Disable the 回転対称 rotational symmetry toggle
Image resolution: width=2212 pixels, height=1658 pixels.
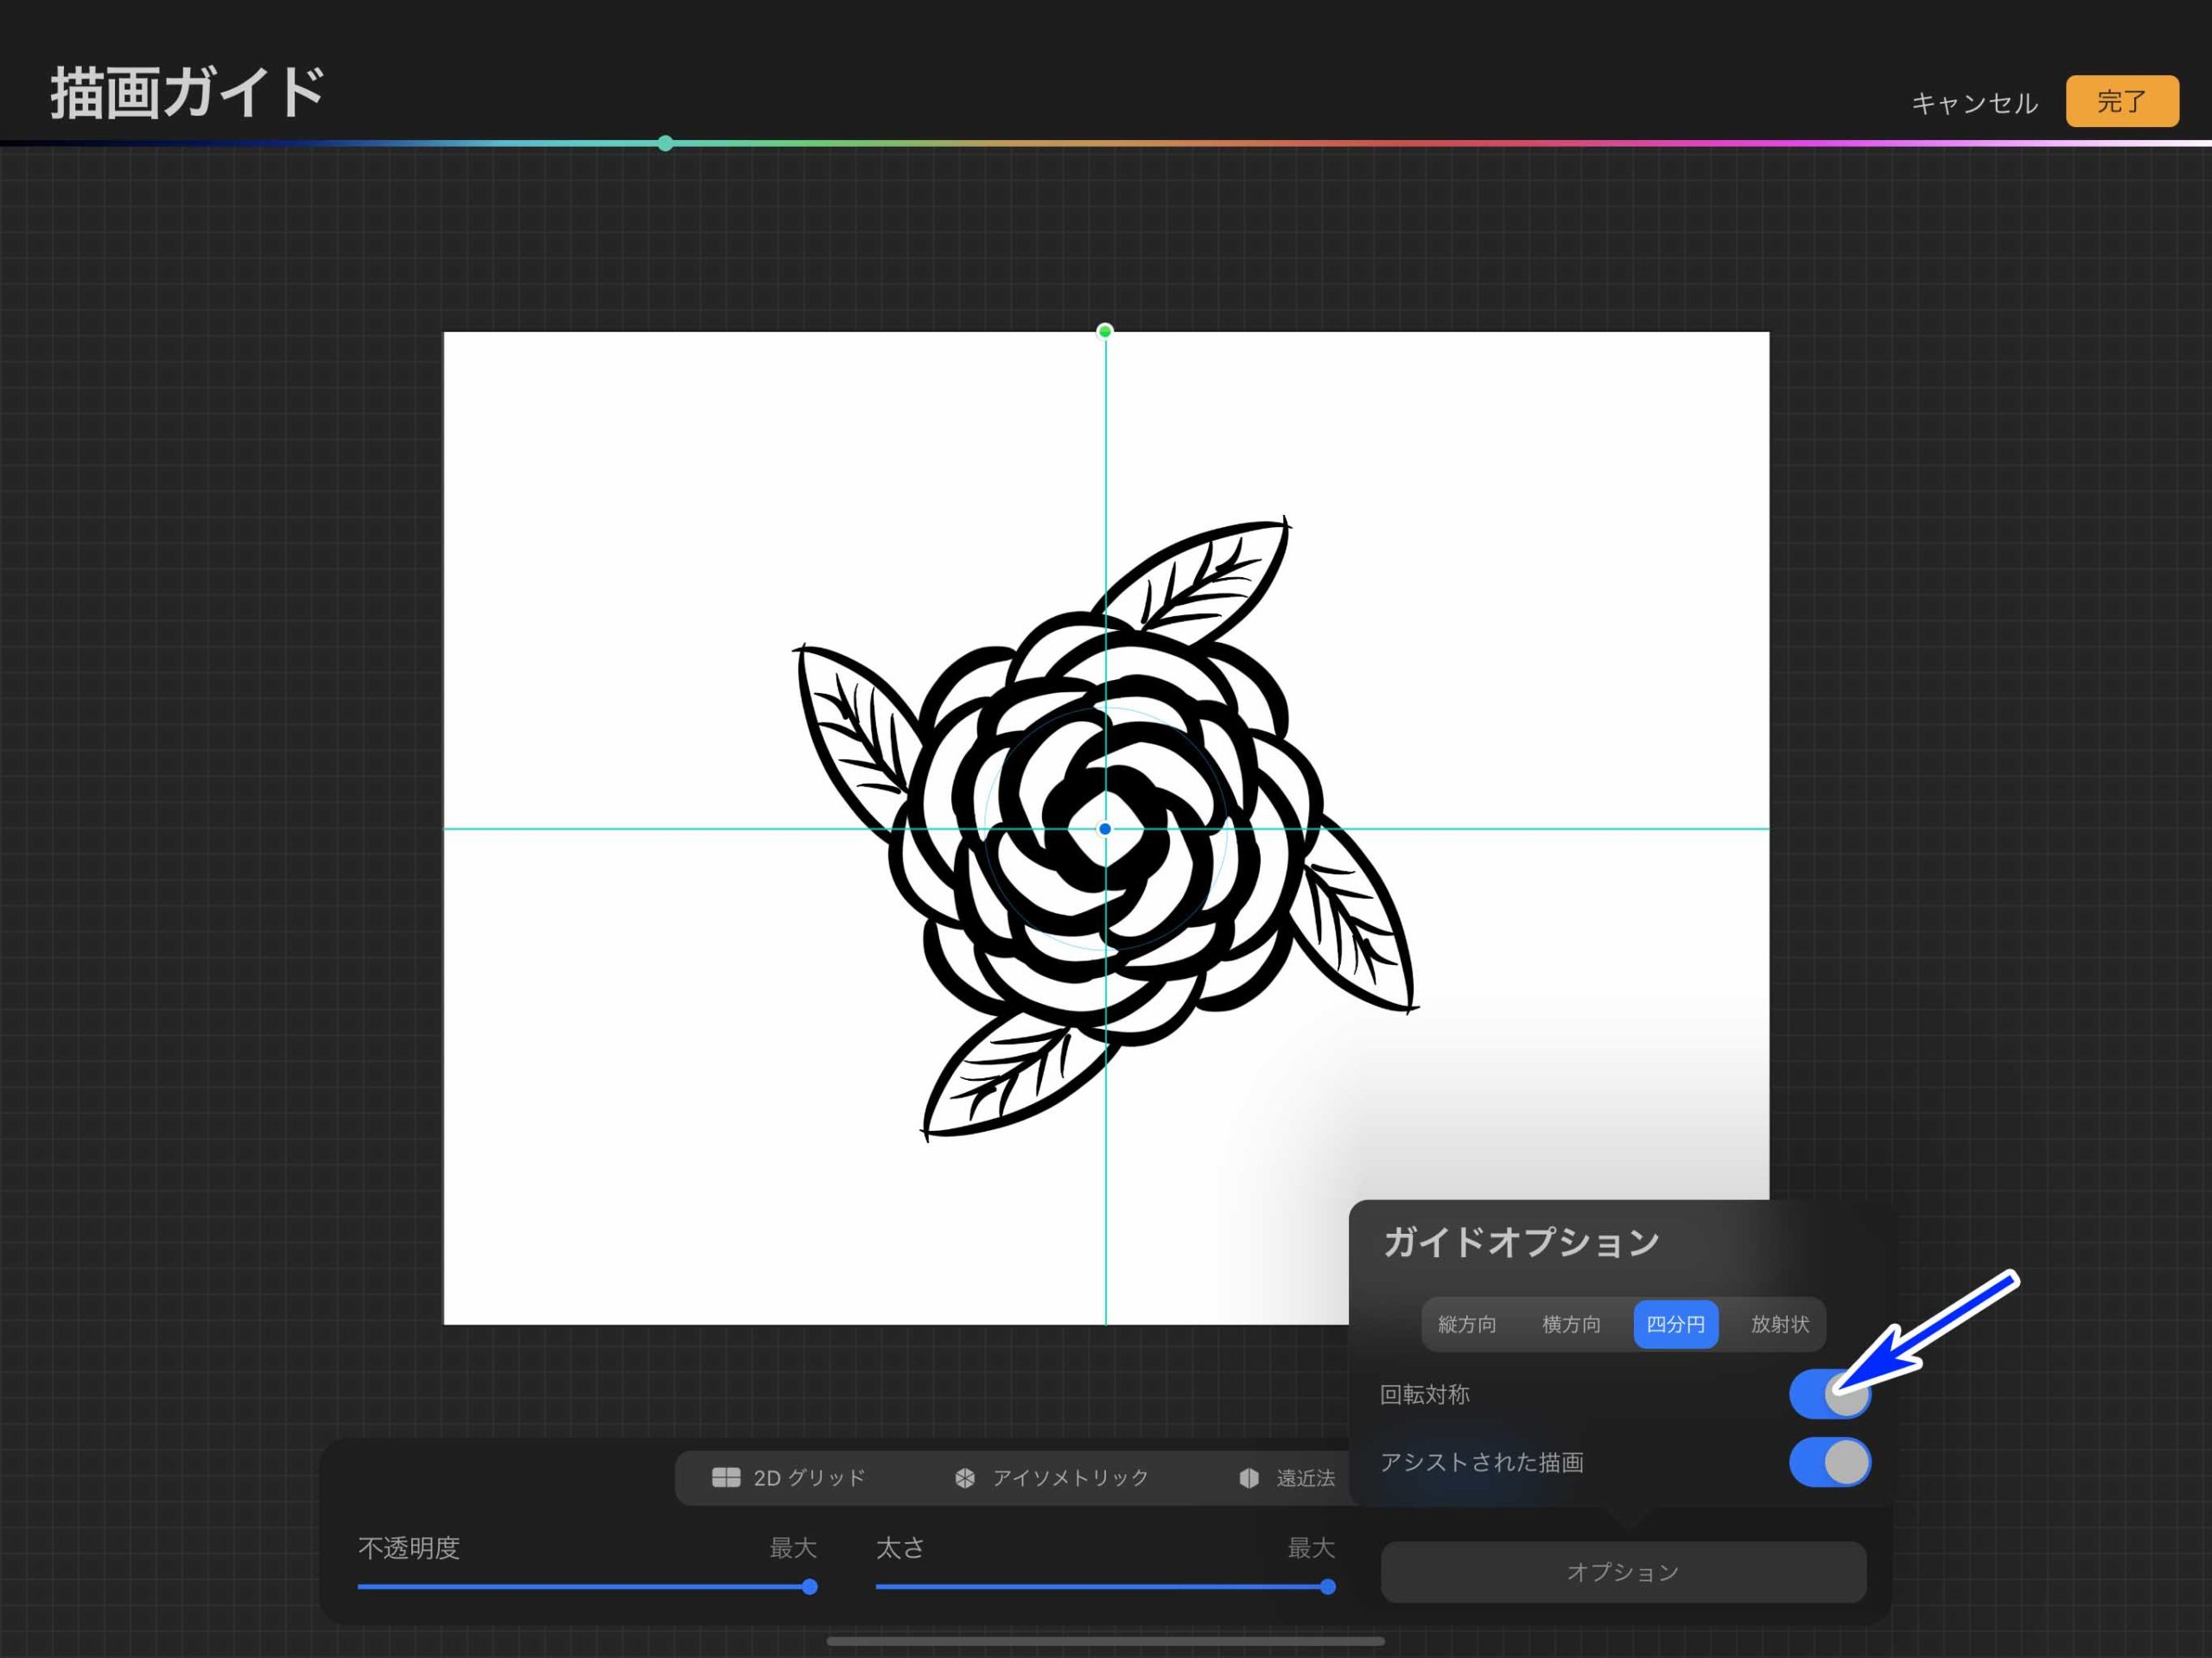click(1831, 1394)
